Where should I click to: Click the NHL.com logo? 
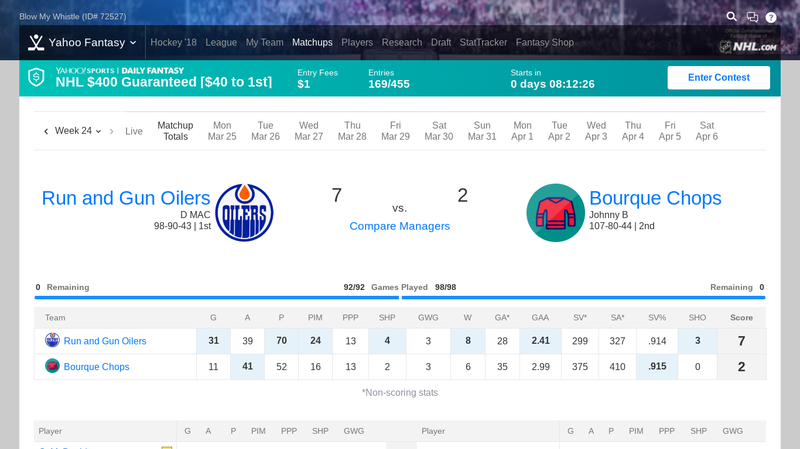tap(748, 46)
